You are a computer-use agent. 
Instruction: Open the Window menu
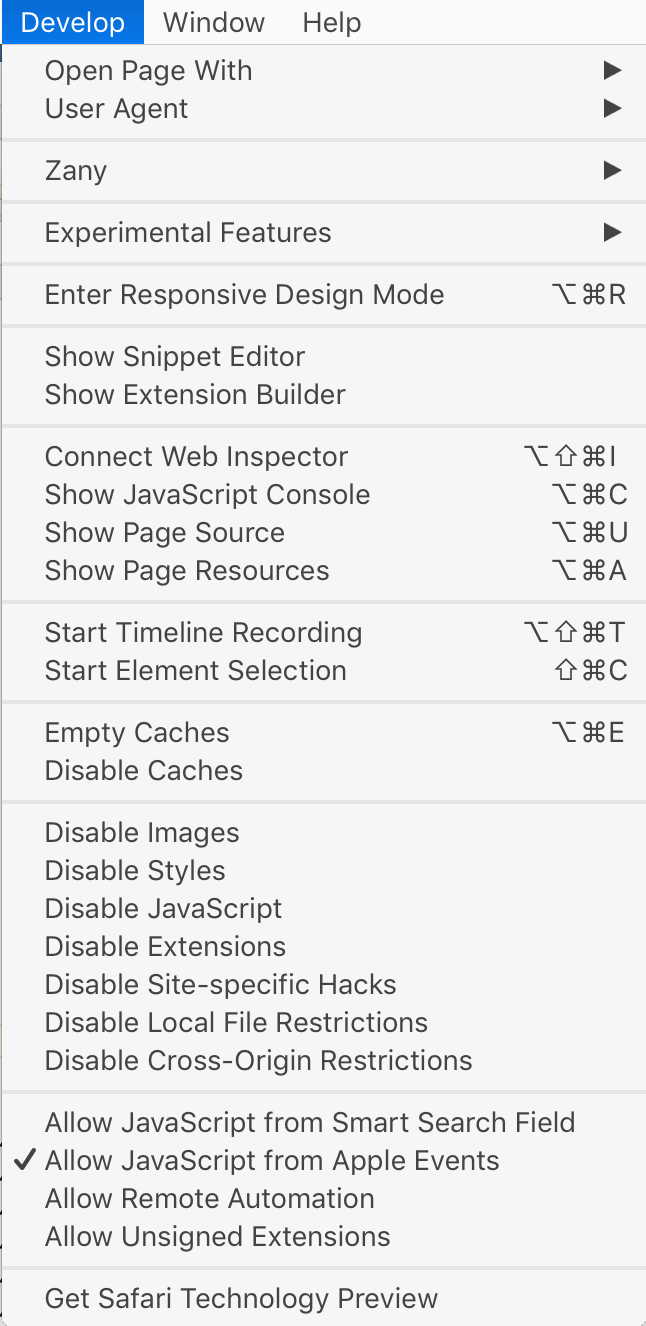213,22
